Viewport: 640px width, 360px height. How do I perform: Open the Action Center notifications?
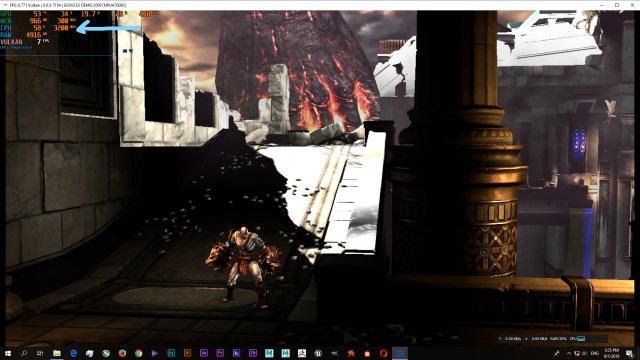pos(630,353)
